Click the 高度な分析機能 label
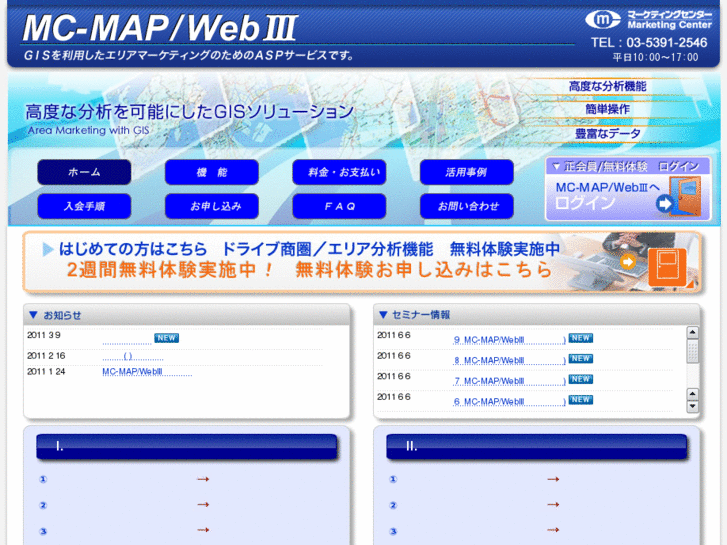Screen dimensions: 727x545 [607, 86]
